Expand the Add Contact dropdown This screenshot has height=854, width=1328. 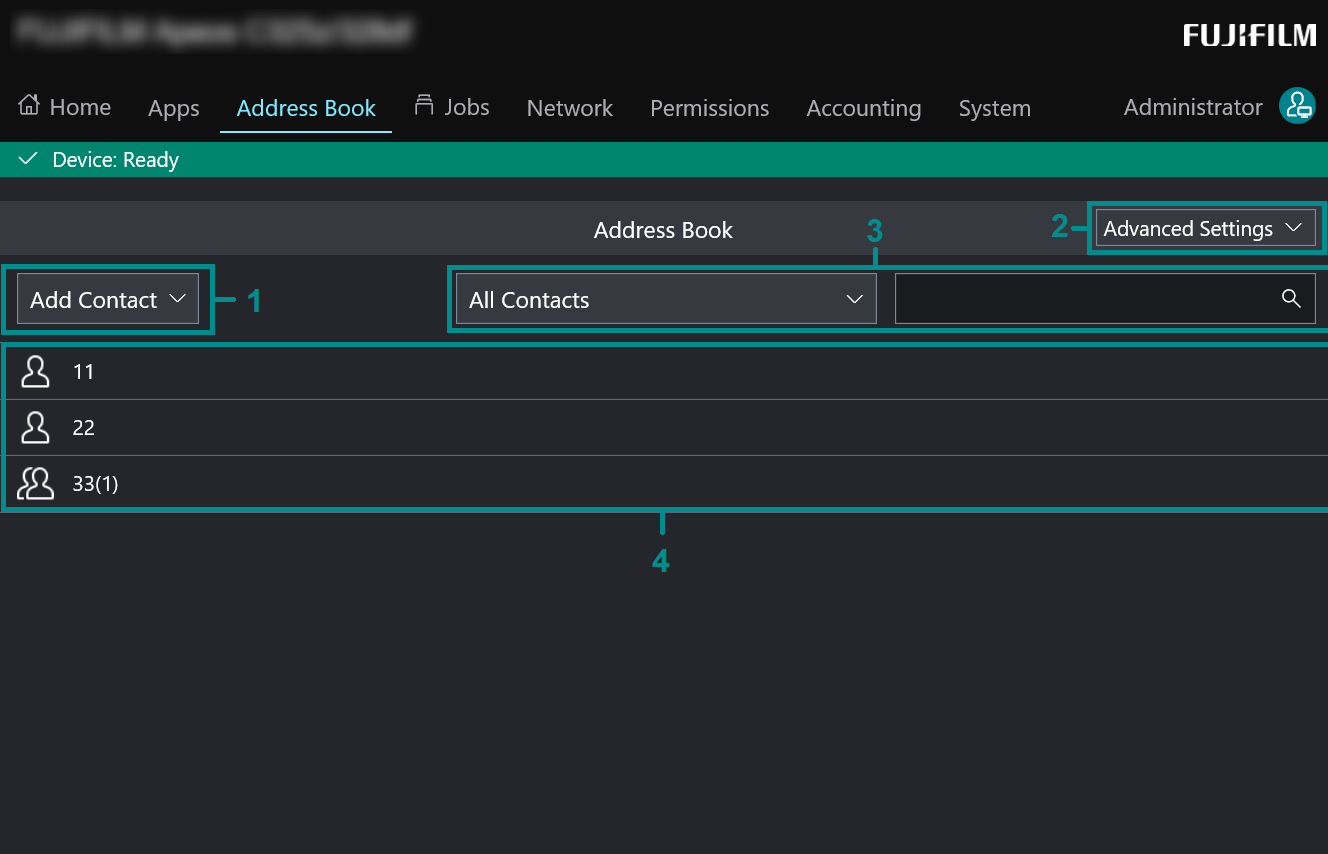click(x=106, y=298)
